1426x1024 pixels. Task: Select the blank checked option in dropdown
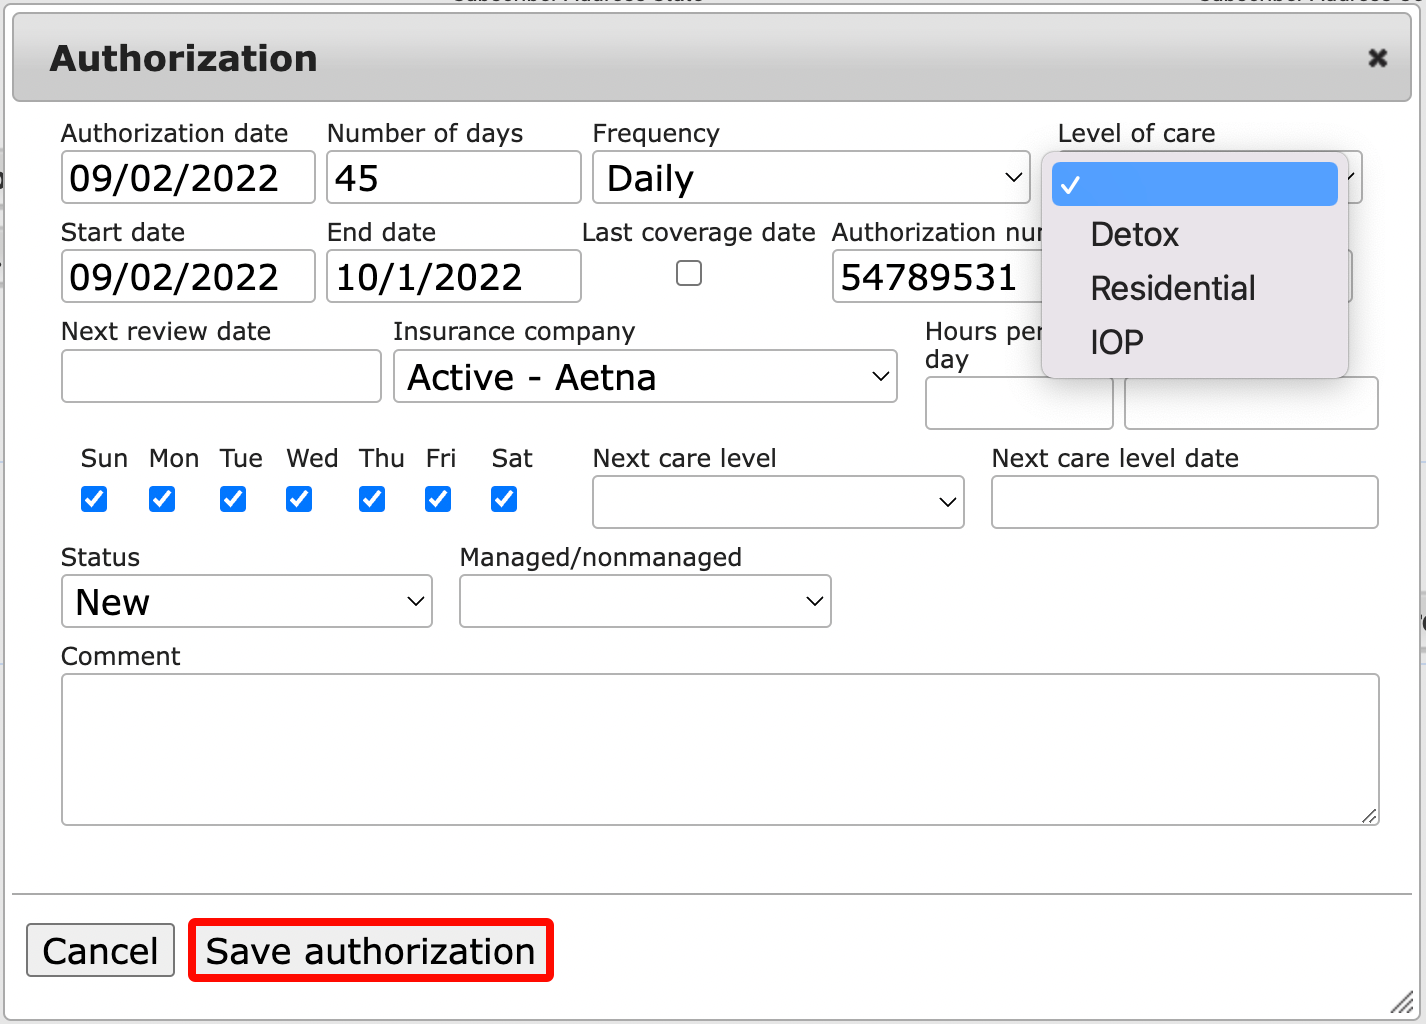1194,184
